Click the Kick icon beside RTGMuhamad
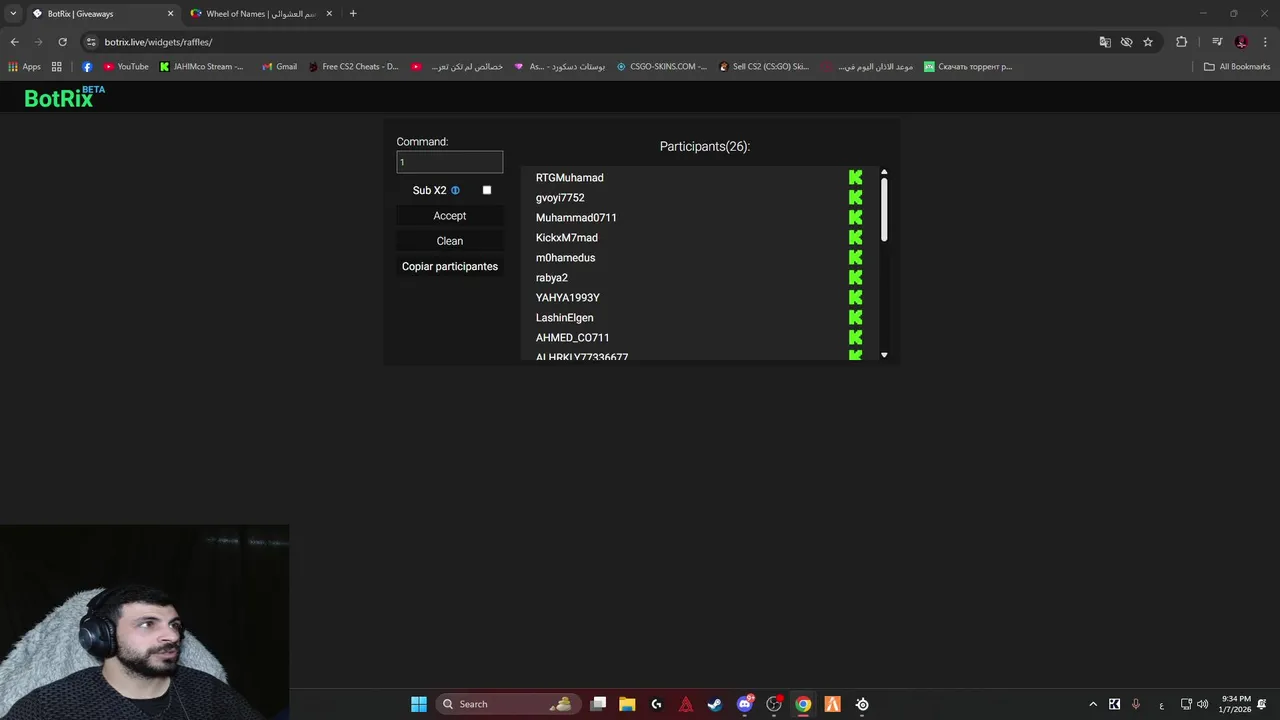Viewport: 1280px width, 720px height. [855, 177]
